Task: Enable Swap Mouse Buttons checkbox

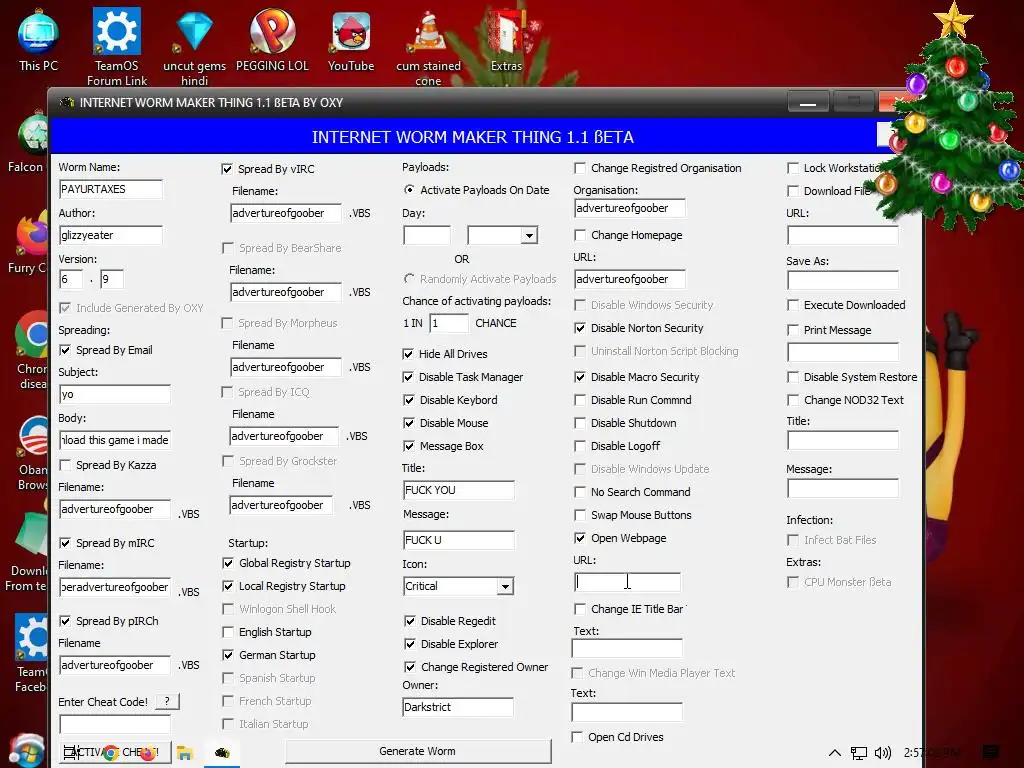Action: [x=579, y=515]
